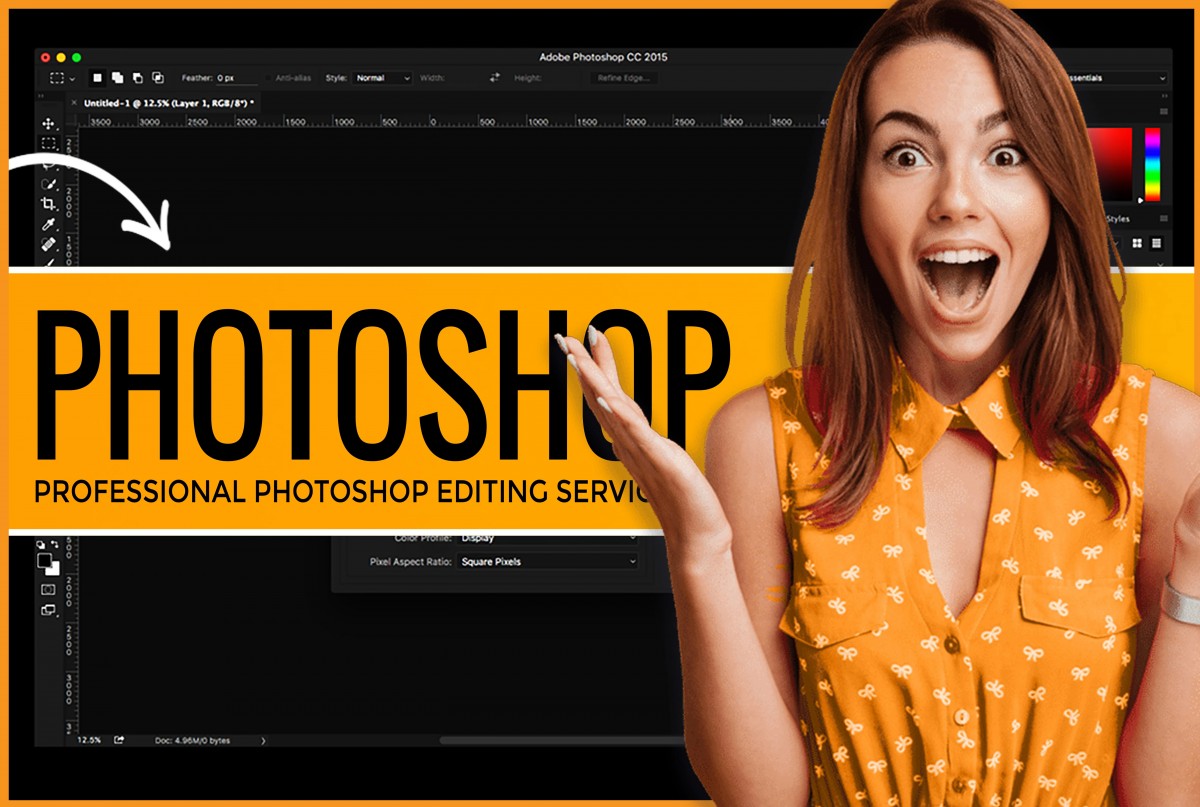This screenshot has width=1200, height=807.
Task: Enable New Selection mode in options bar
Action: tap(98, 78)
